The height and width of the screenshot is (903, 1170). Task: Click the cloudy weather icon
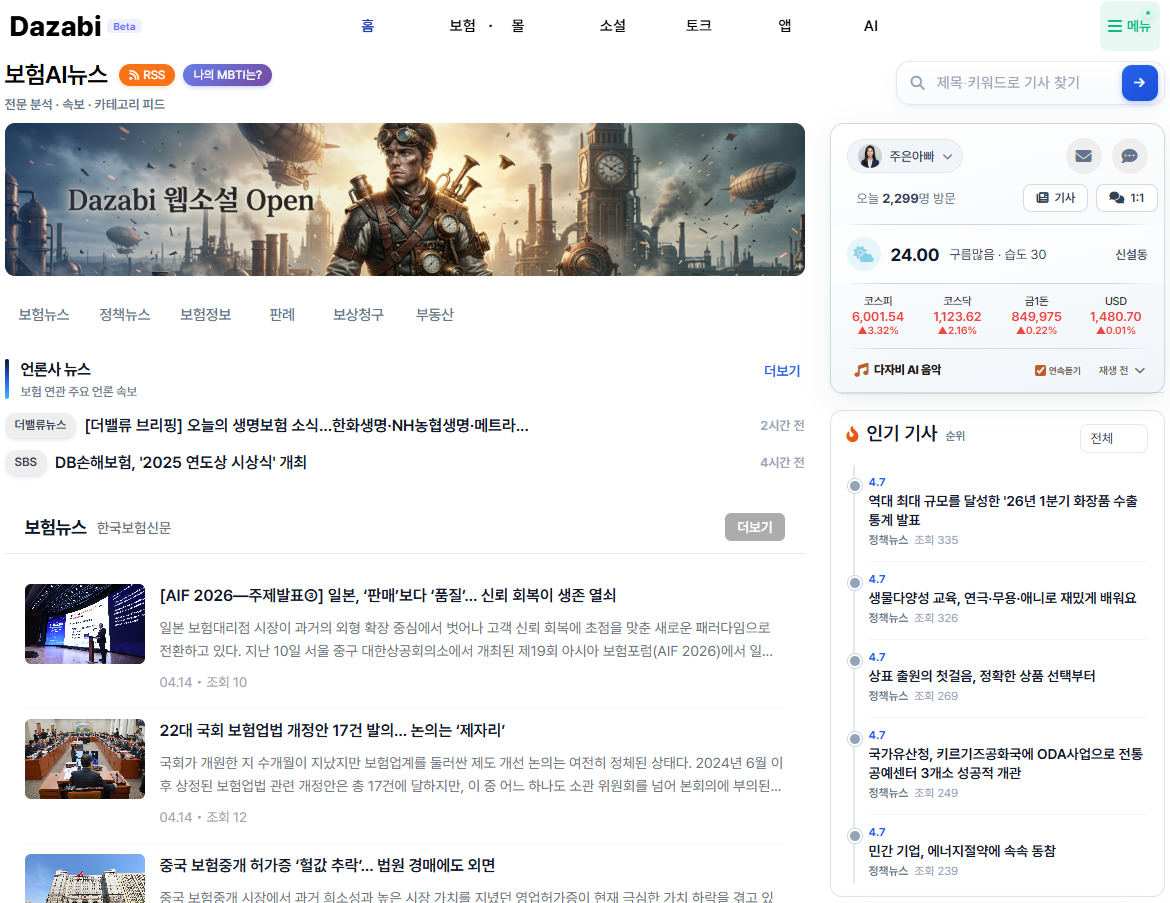863,255
